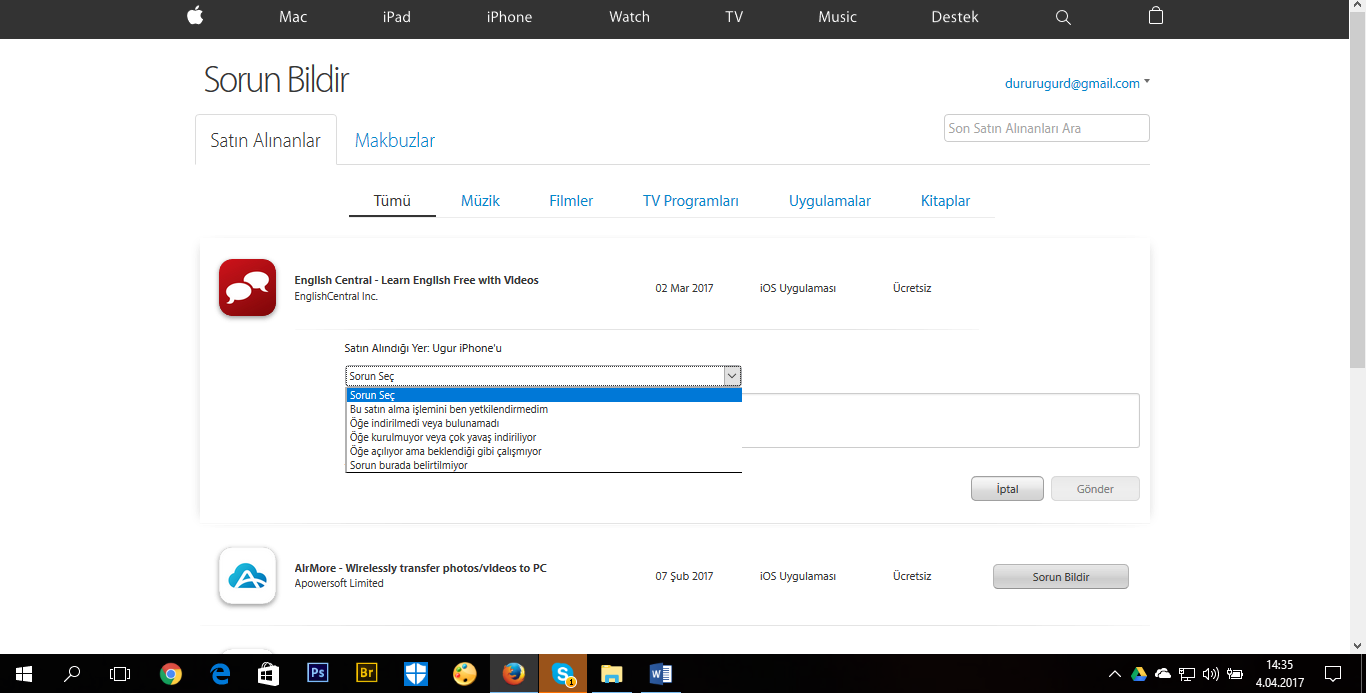
Task: Open the English Central app title link
Action: (416, 280)
